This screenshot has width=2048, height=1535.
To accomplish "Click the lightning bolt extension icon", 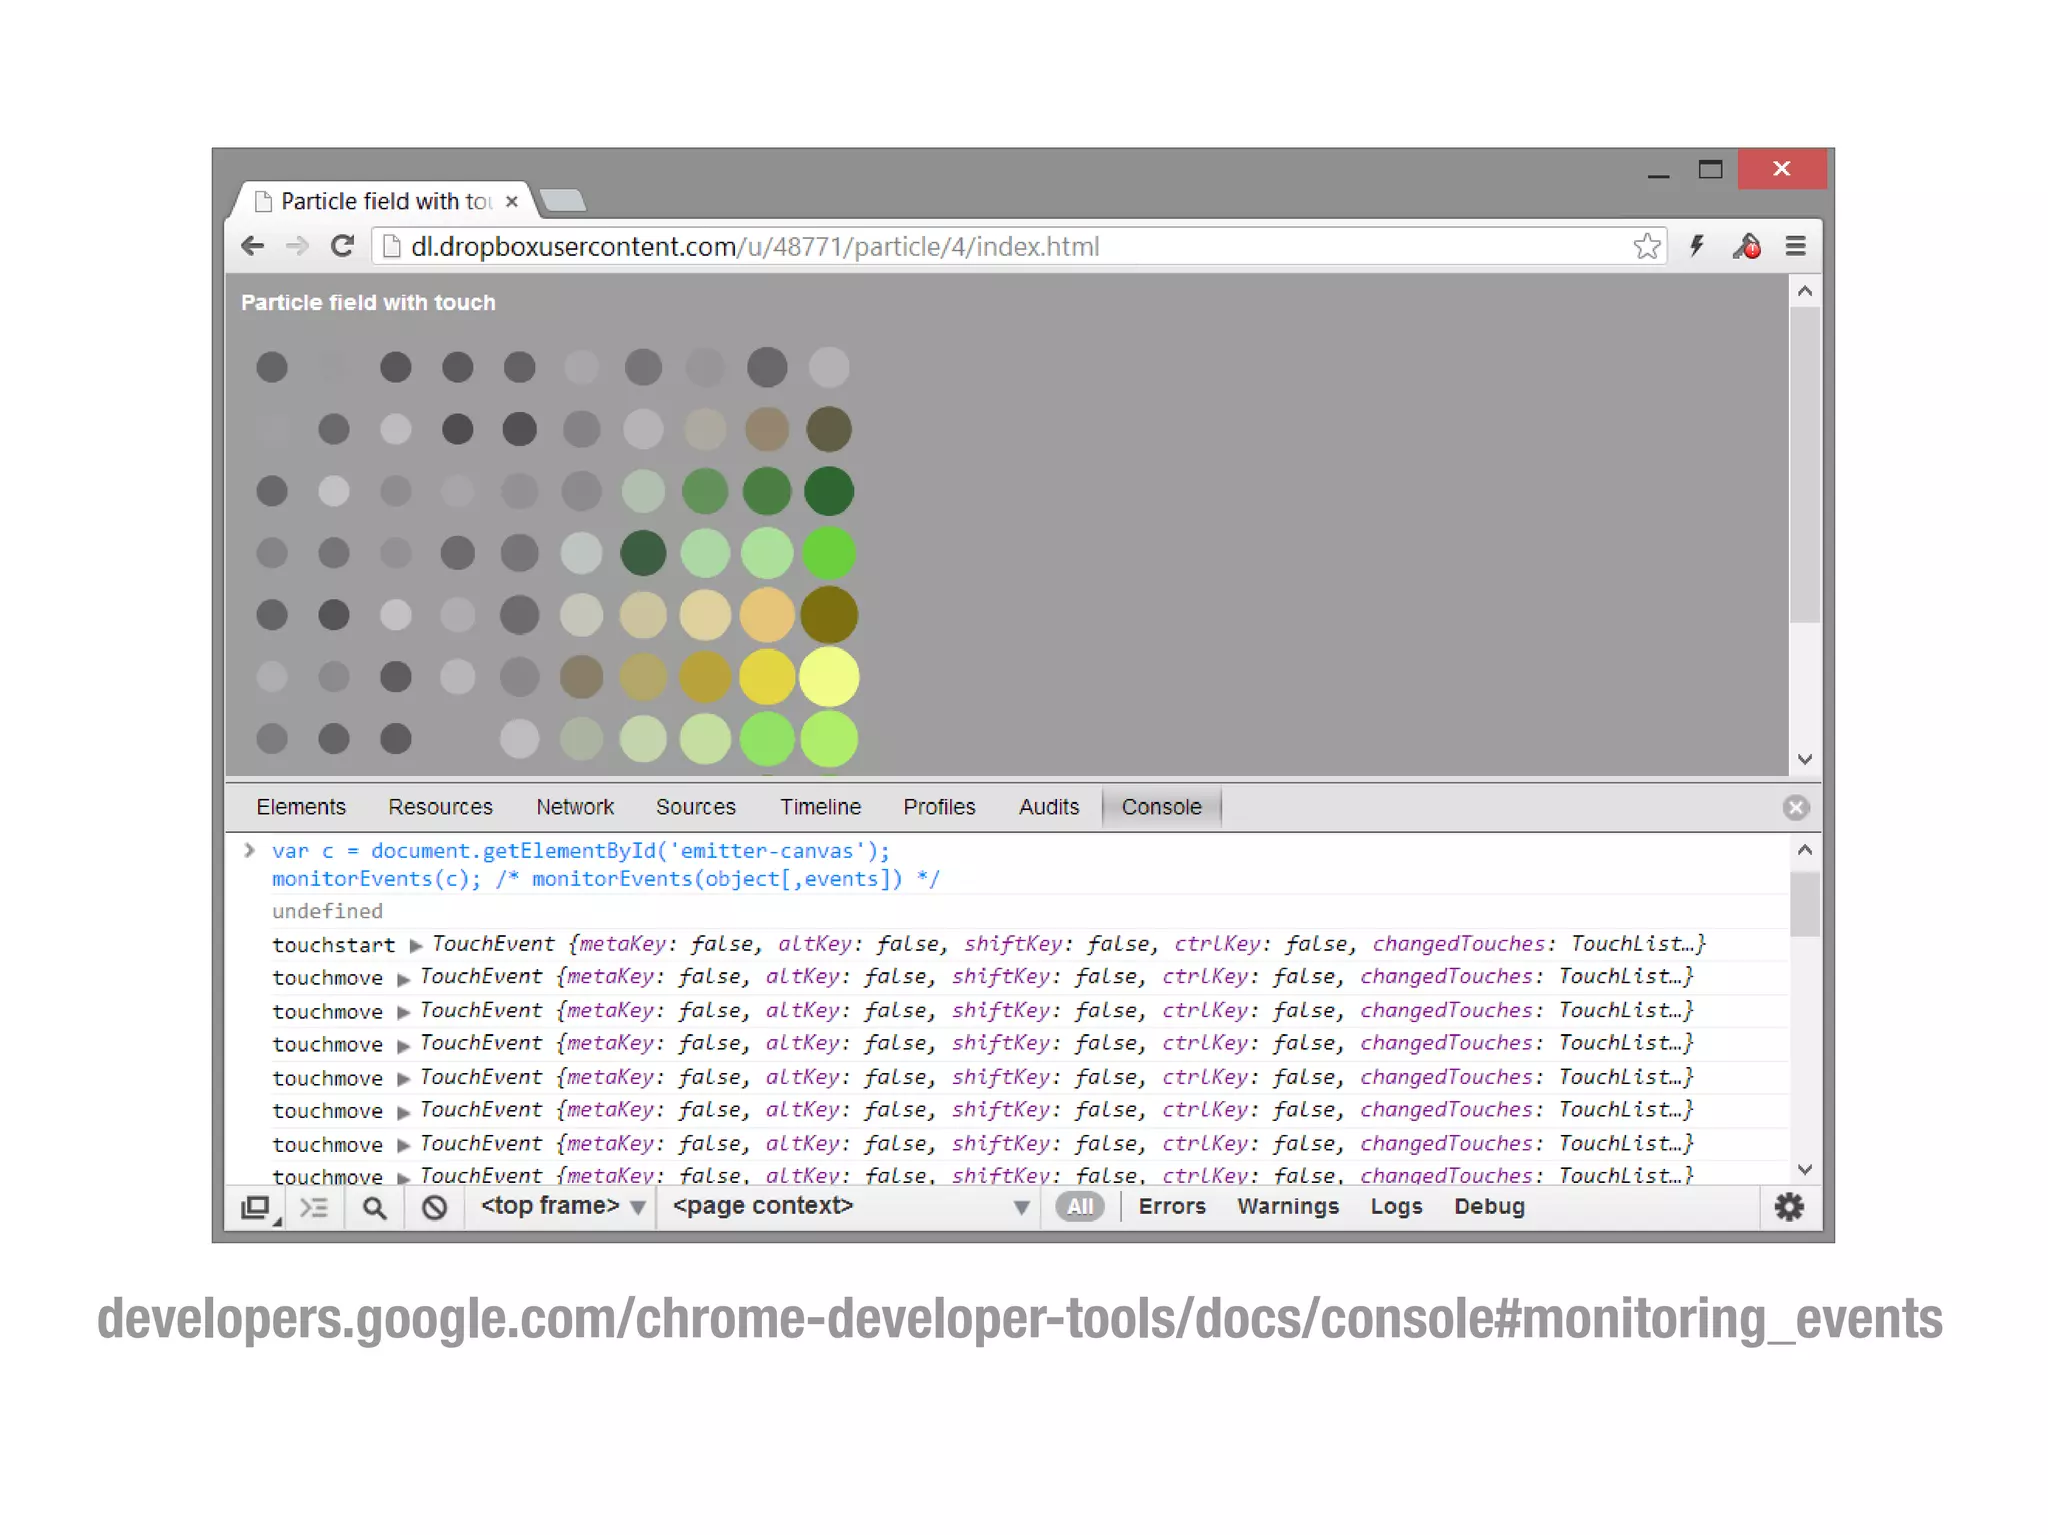I will click(1697, 246).
